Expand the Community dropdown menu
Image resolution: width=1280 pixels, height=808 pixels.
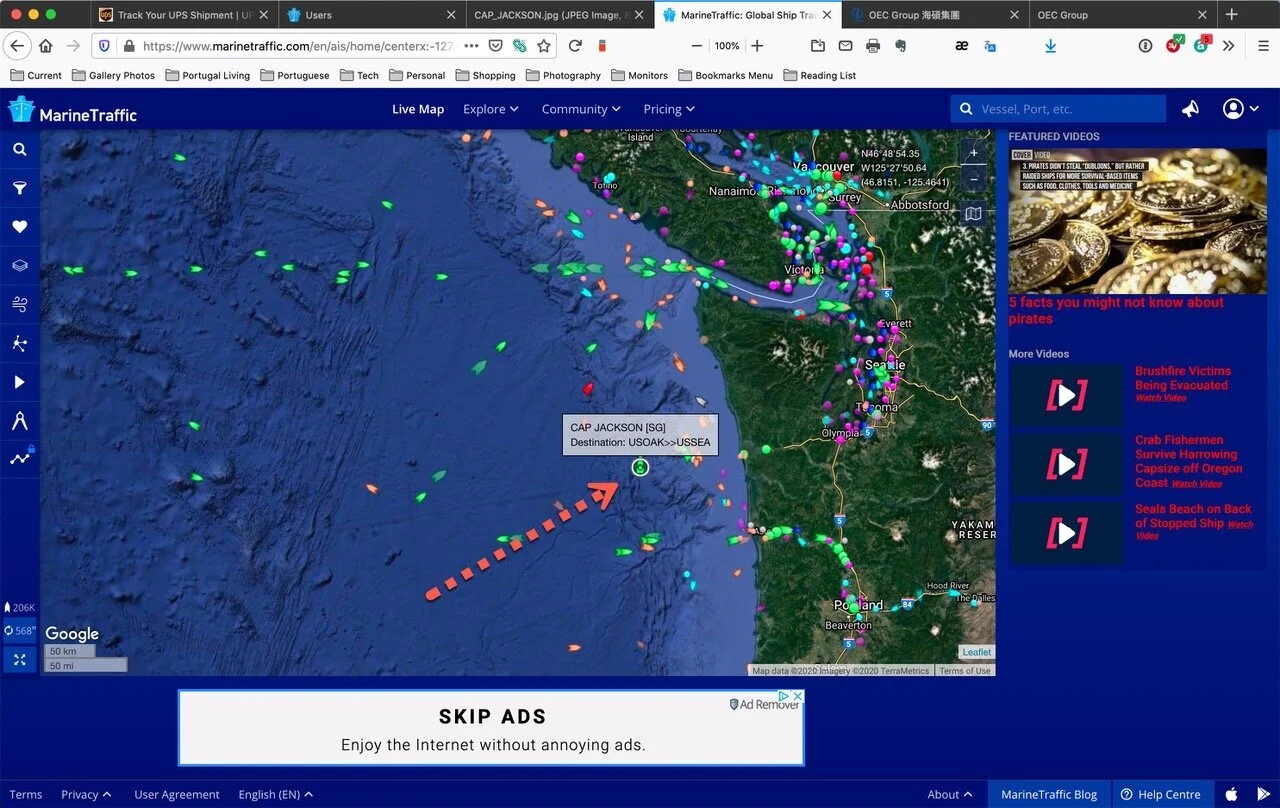click(x=581, y=109)
